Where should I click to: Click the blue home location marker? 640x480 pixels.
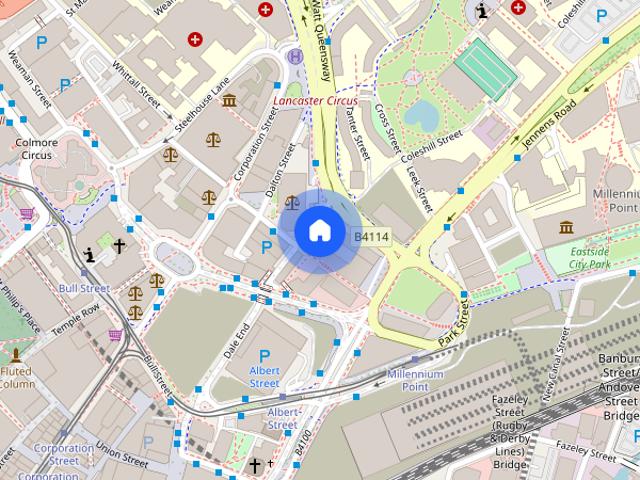coord(320,231)
